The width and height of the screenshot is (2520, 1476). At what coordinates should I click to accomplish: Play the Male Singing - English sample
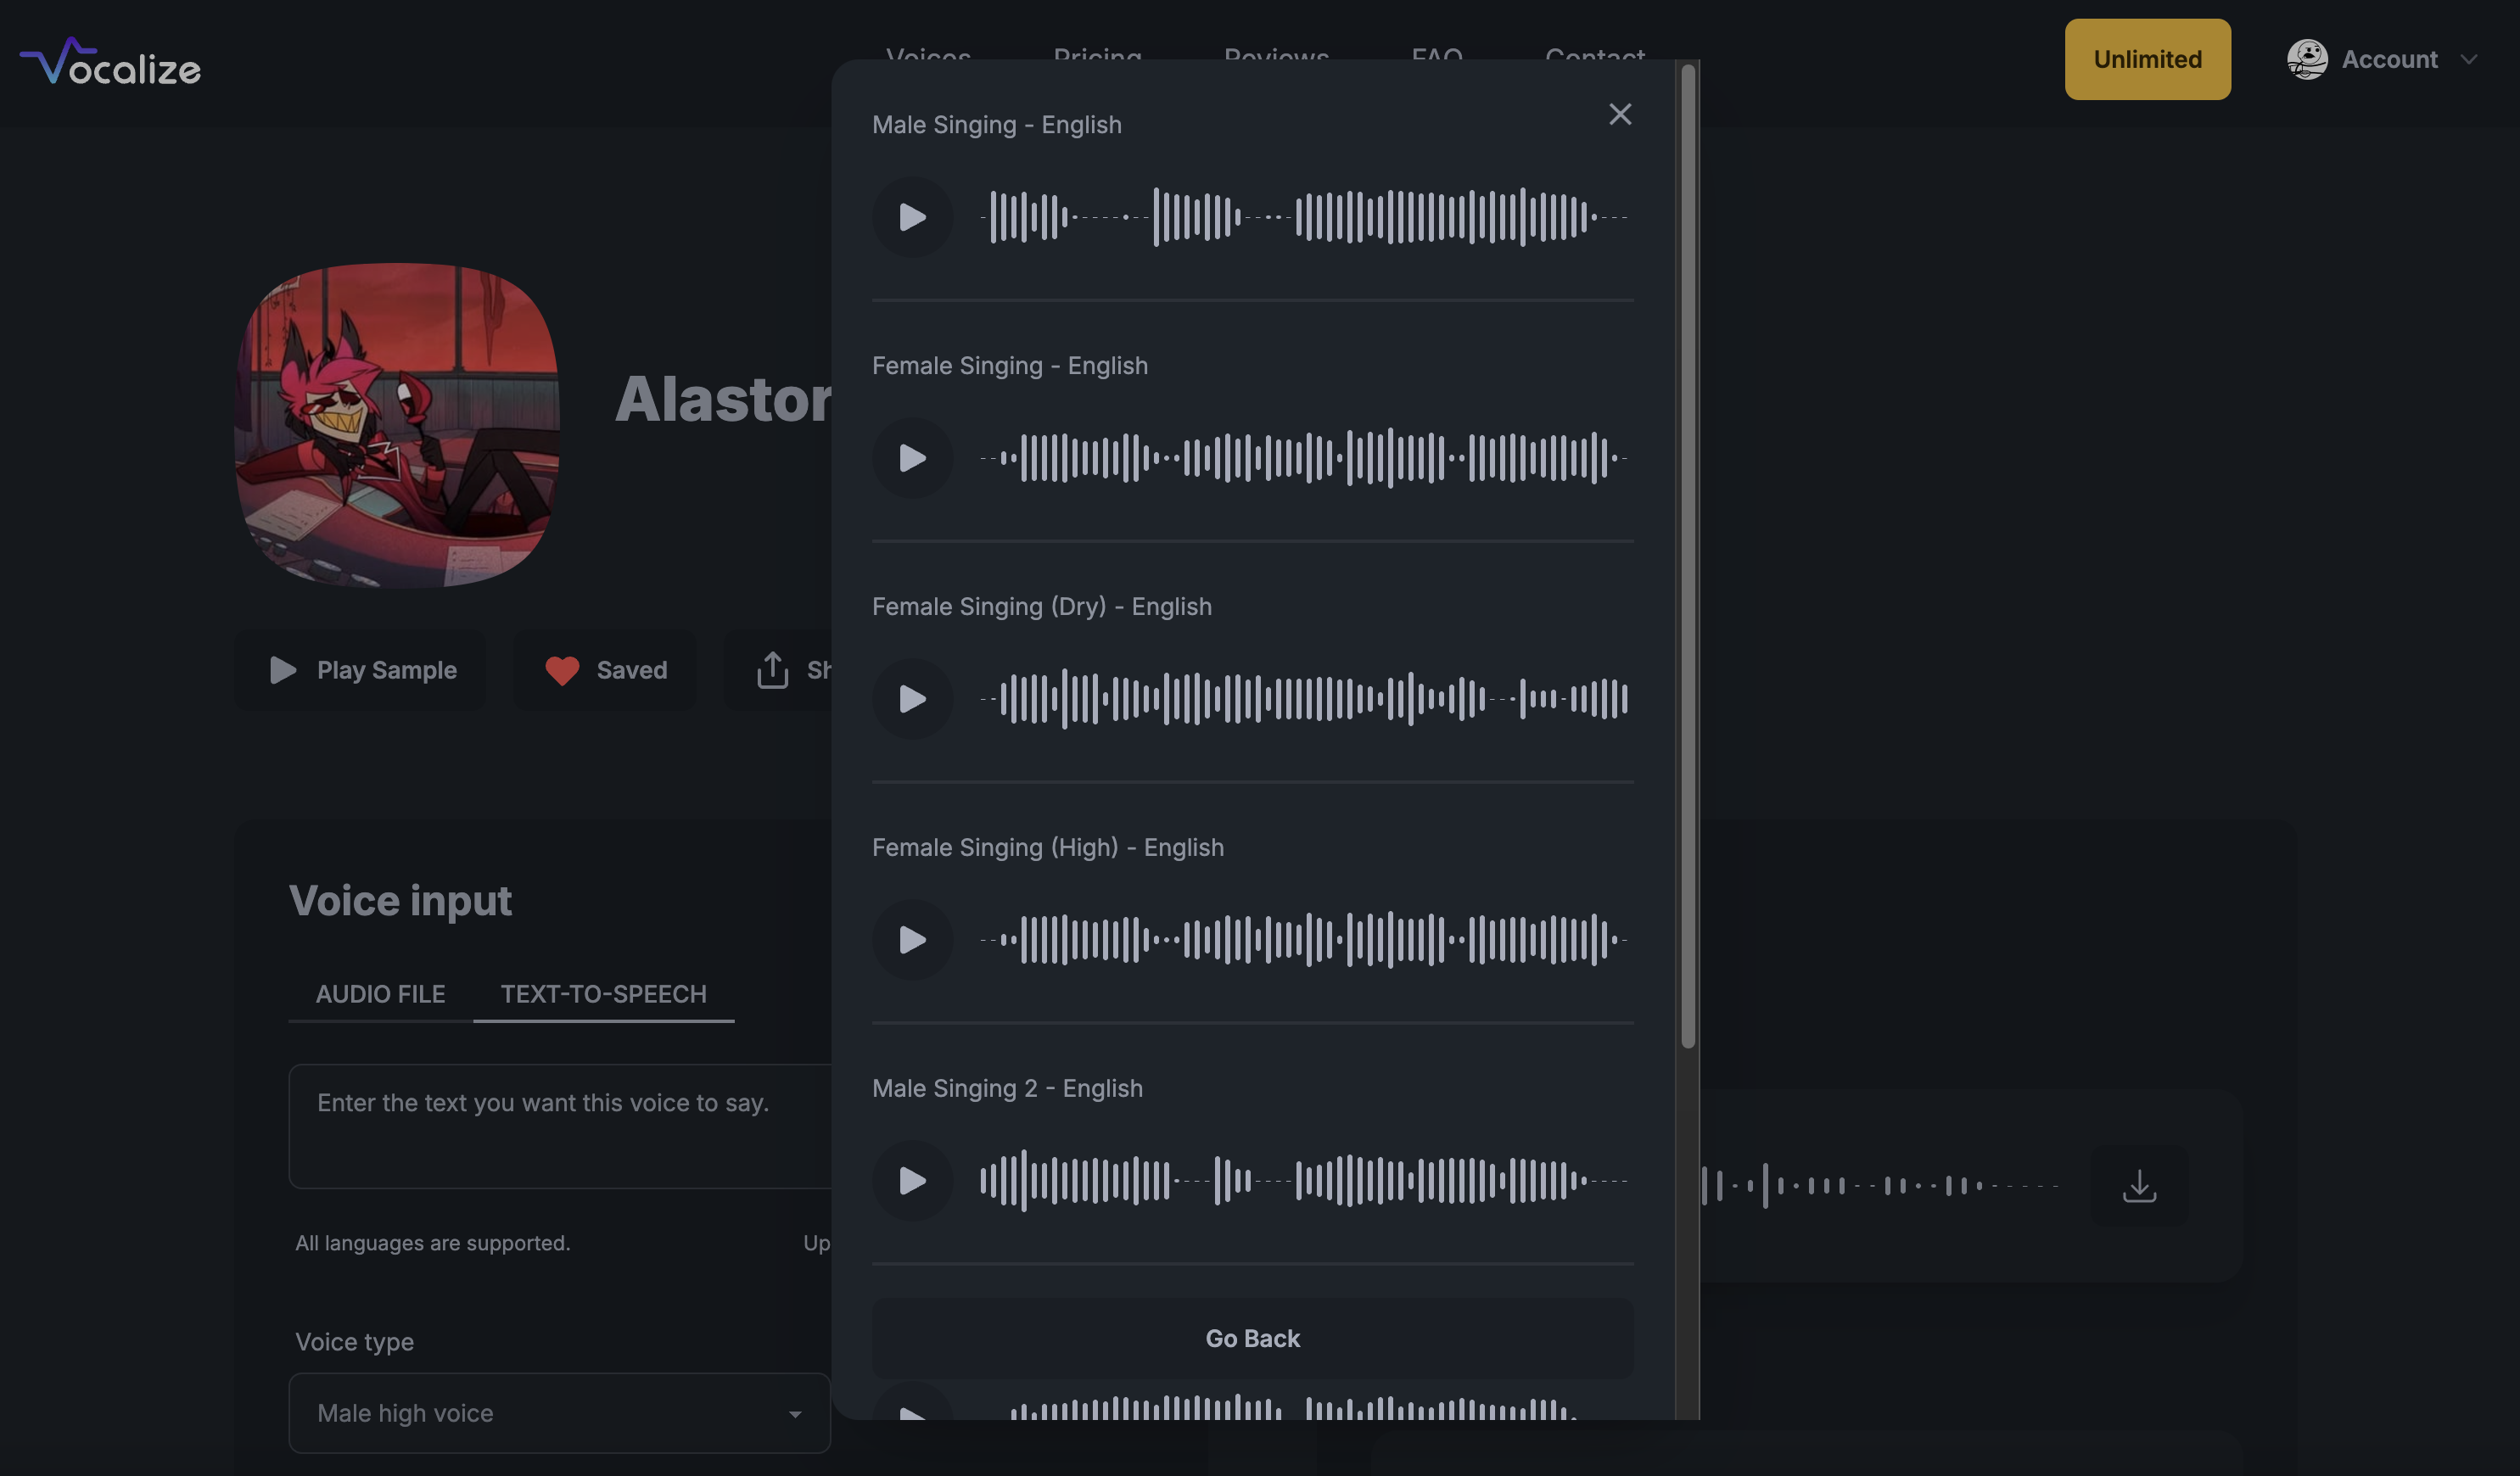click(912, 217)
